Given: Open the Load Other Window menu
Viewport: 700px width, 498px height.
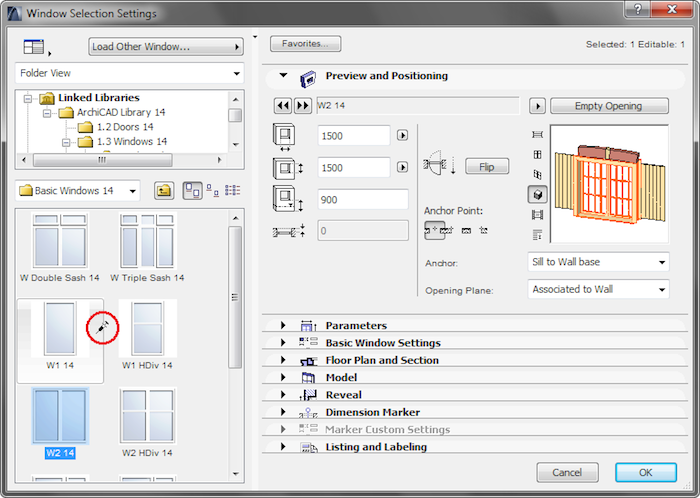Looking at the screenshot, I should [166, 46].
